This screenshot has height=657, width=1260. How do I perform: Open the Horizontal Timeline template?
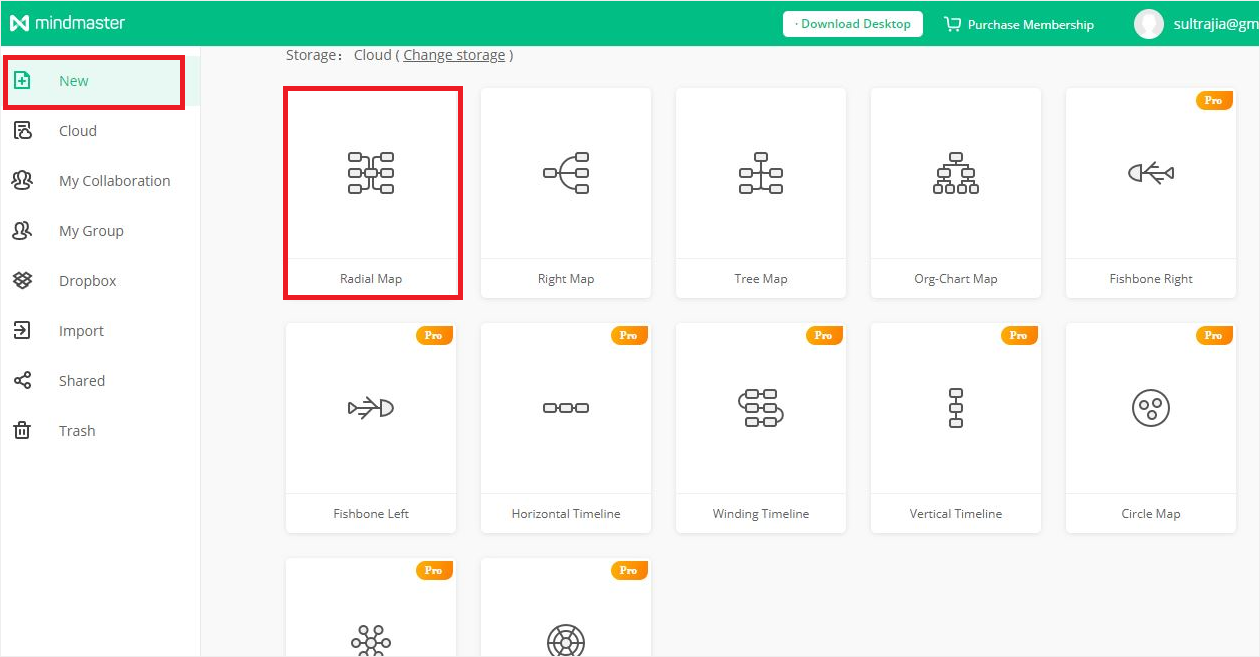click(x=566, y=408)
